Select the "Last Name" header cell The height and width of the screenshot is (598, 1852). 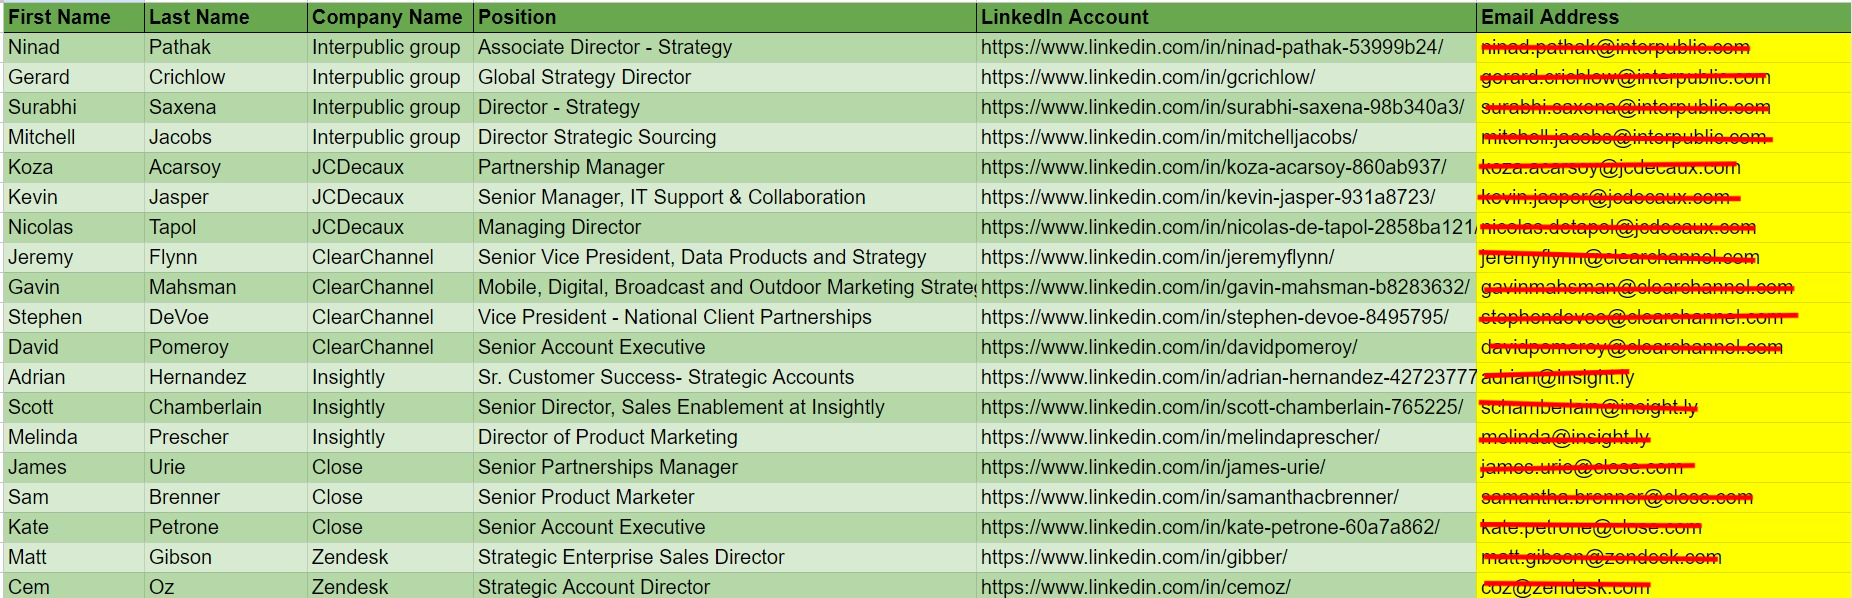click(199, 17)
